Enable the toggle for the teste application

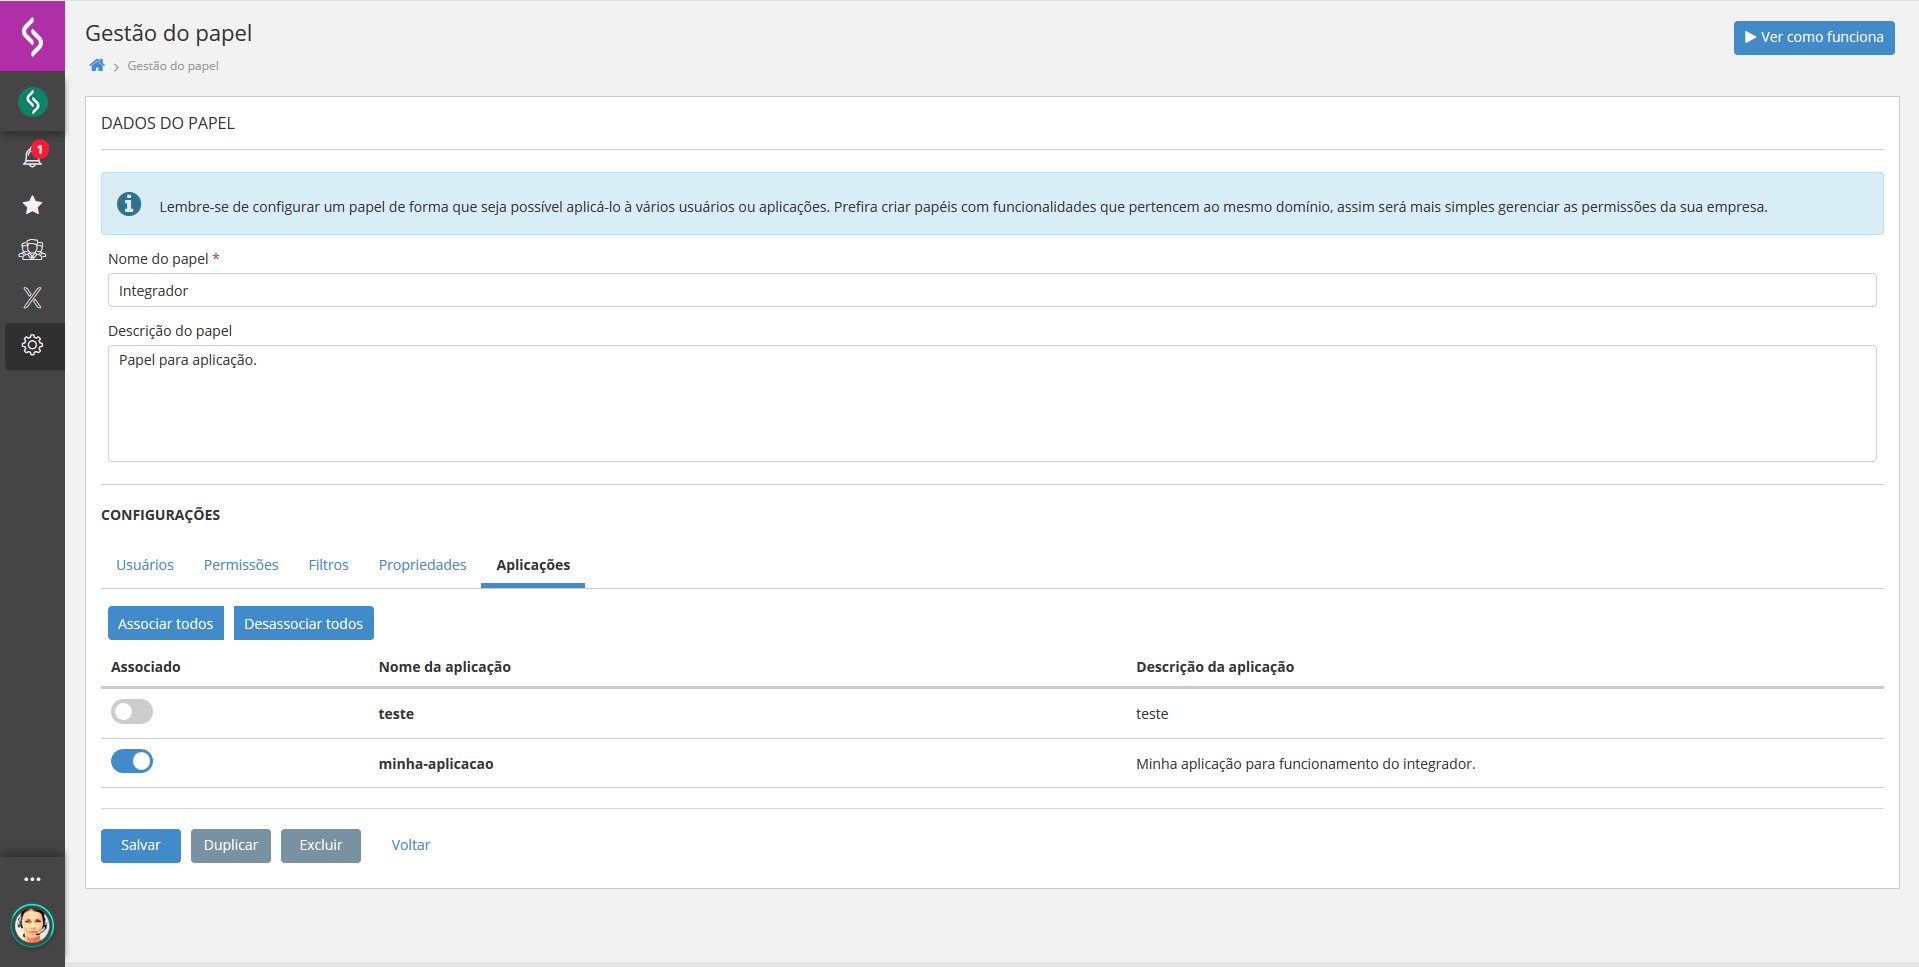(x=131, y=711)
